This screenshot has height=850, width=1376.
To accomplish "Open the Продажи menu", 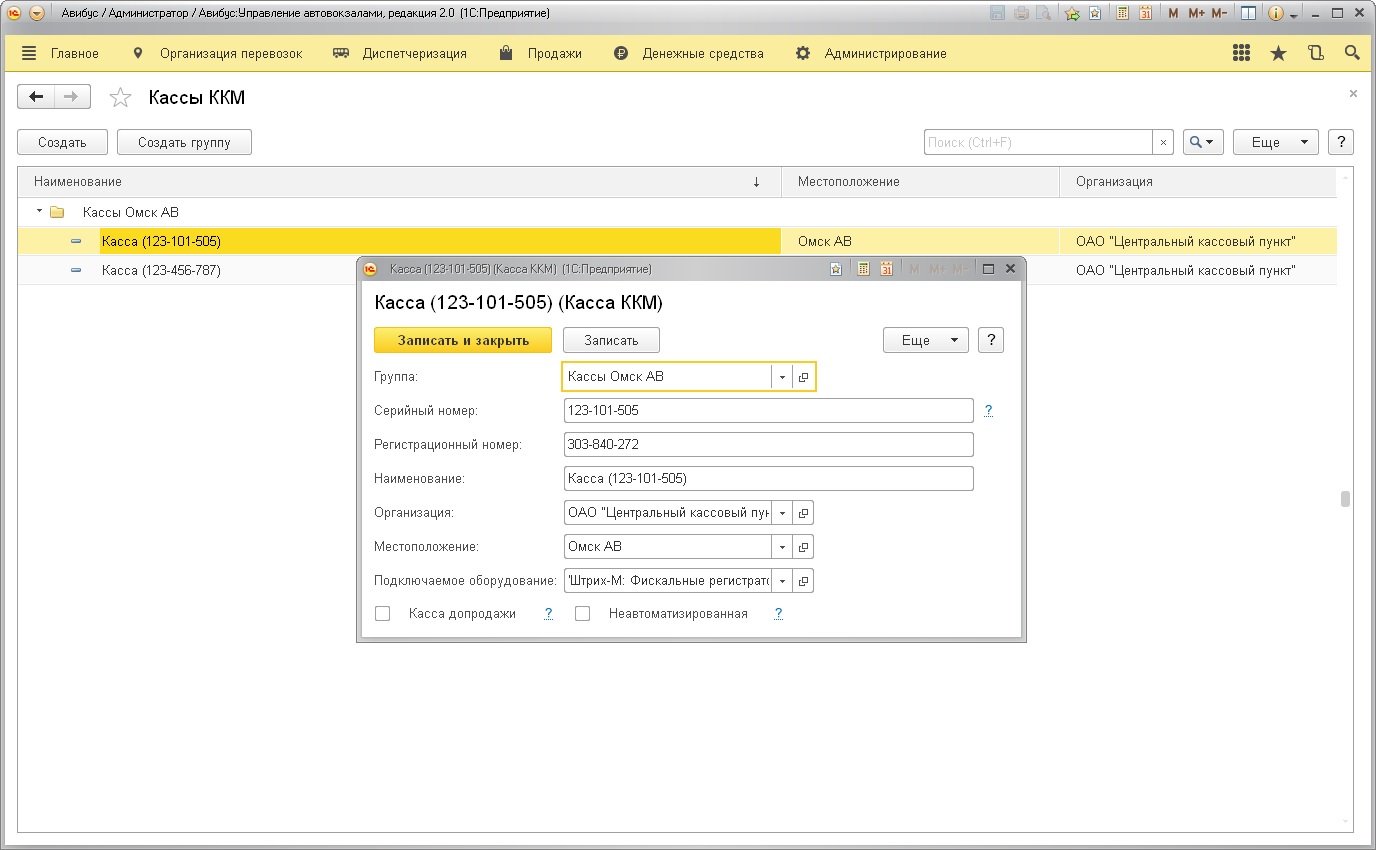I will 541,54.
